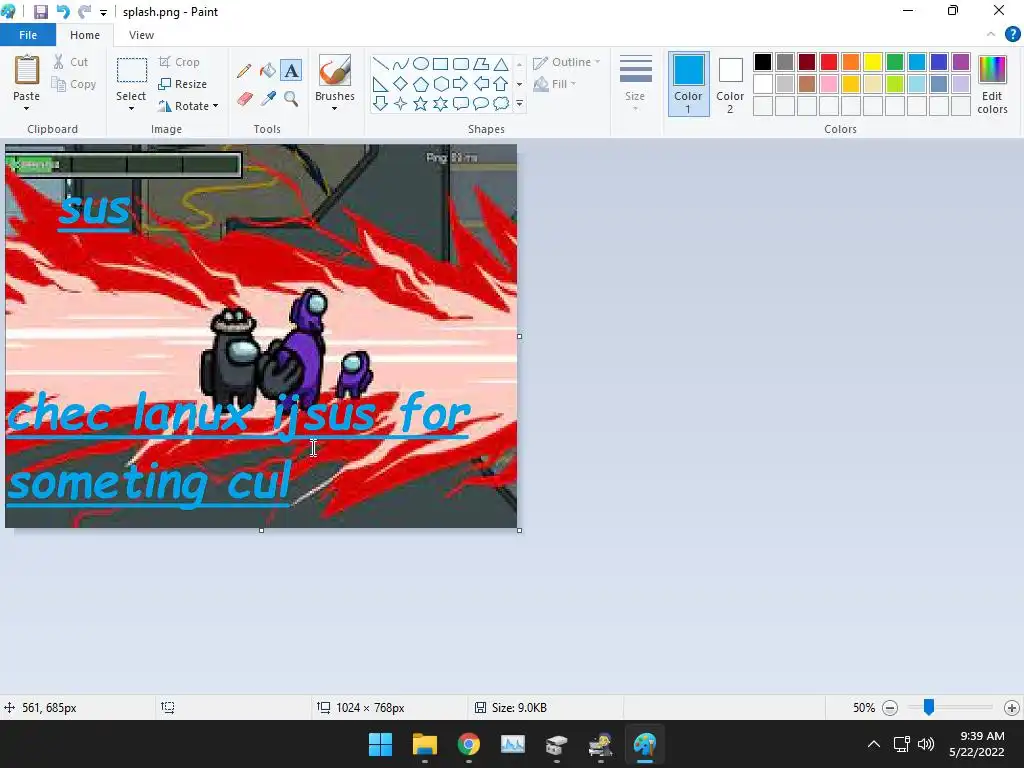
Task: Pick the red color swatch
Action: click(x=829, y=62)
